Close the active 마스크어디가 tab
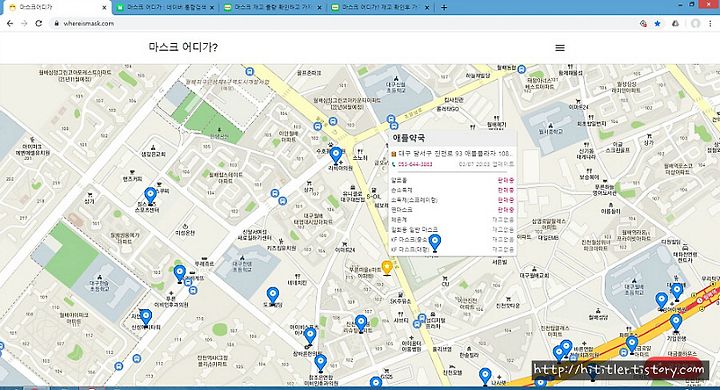 point(104,7)
